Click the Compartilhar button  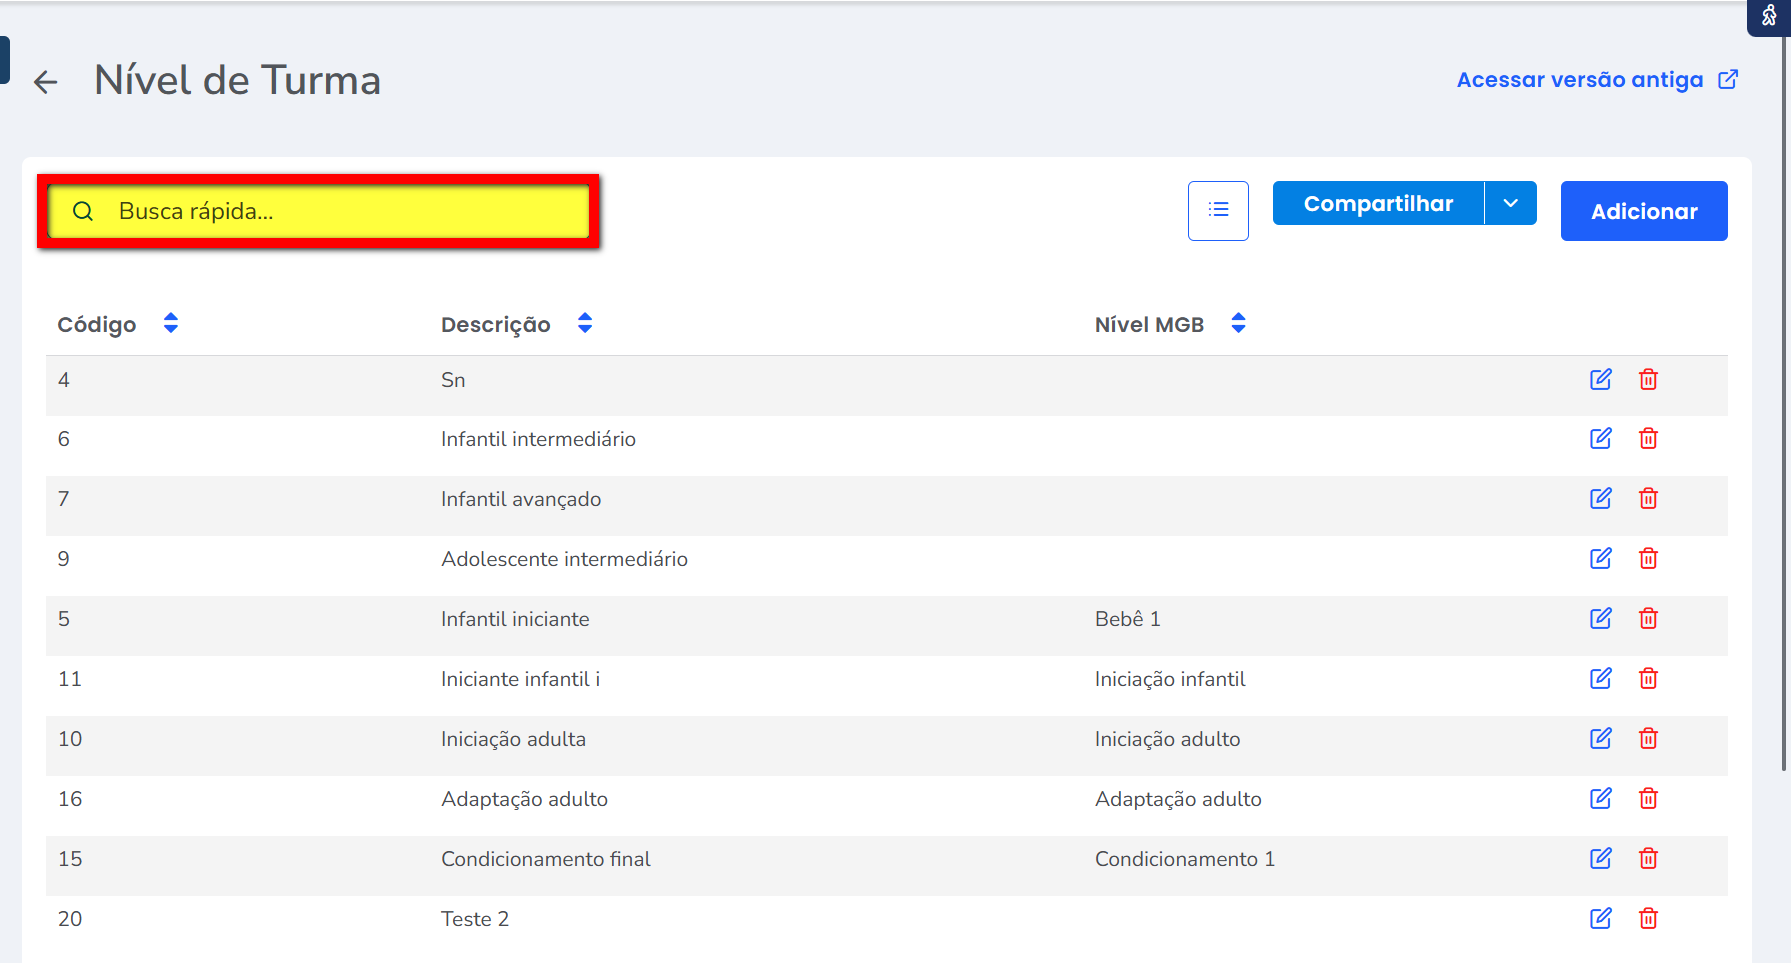(1378, 203)
